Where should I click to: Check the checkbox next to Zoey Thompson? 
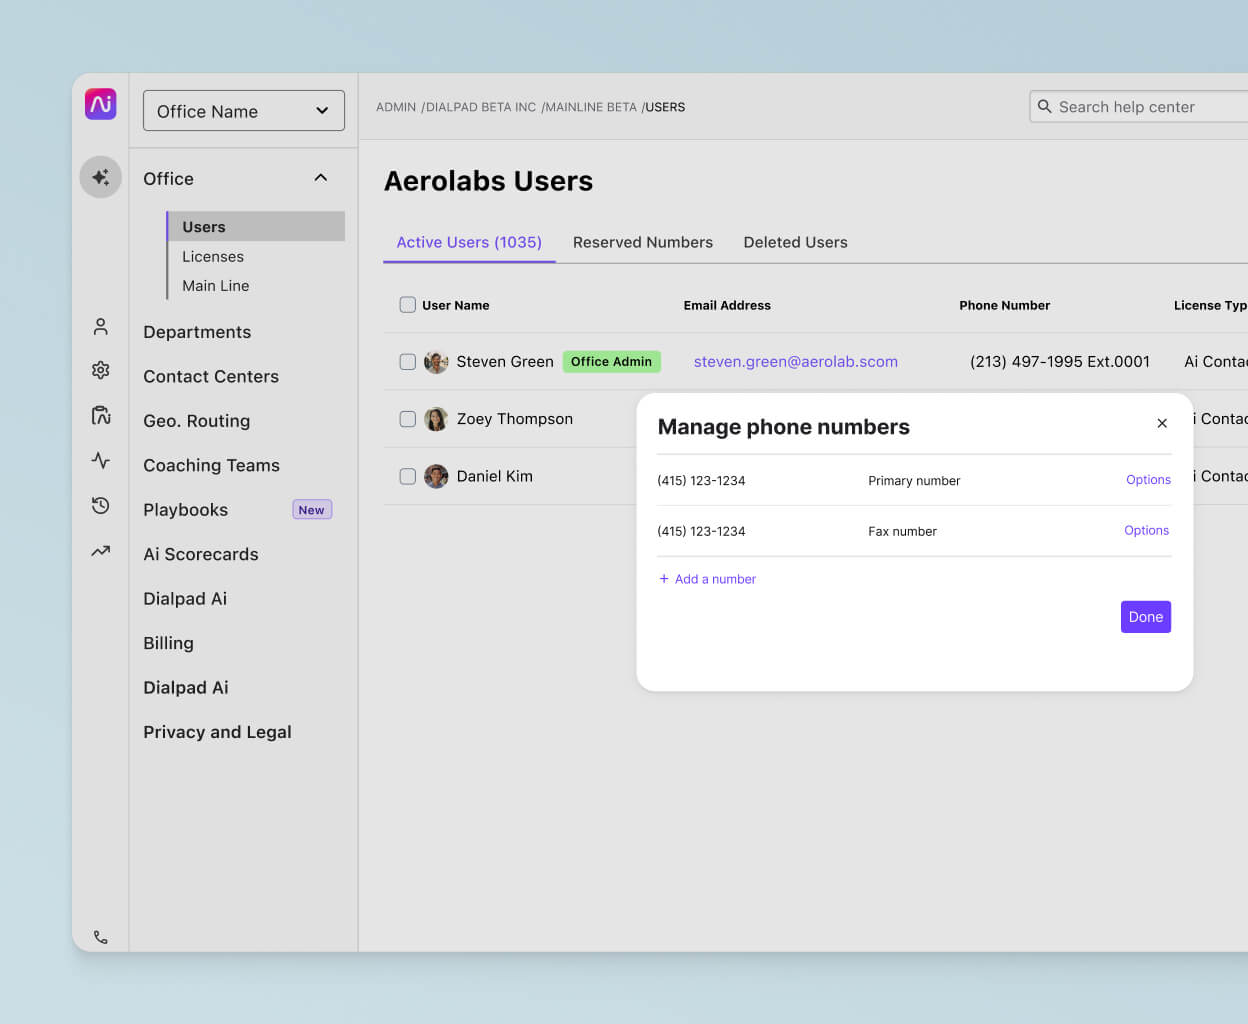point(407,419)
